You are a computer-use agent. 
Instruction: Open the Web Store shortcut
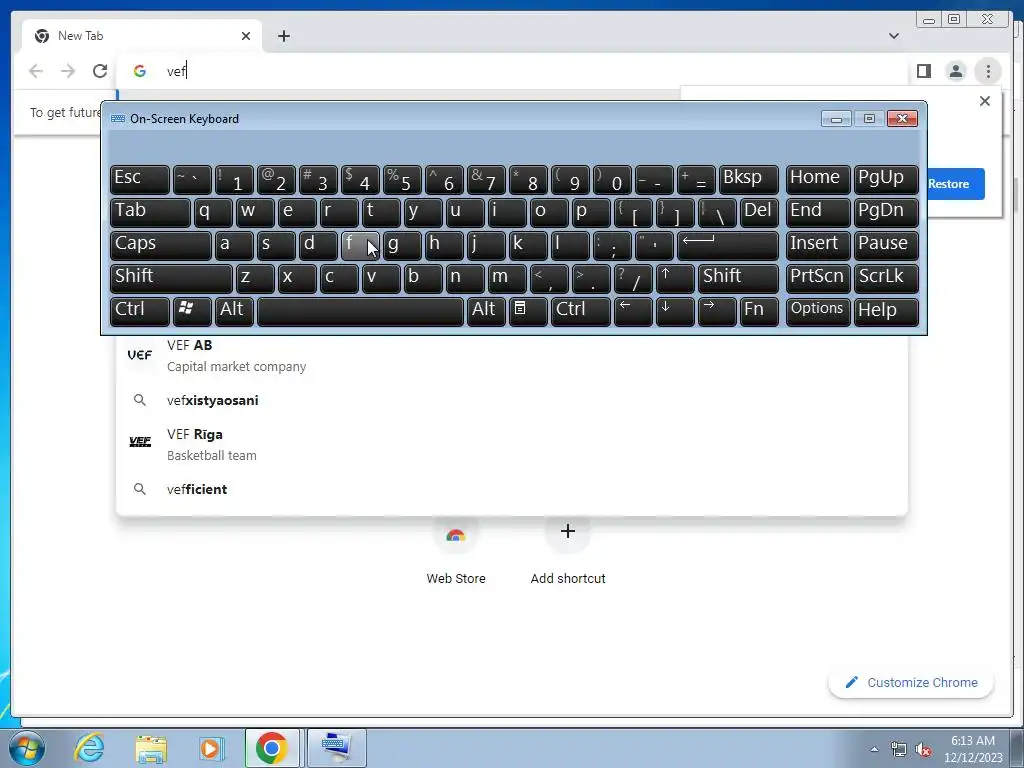456,551
